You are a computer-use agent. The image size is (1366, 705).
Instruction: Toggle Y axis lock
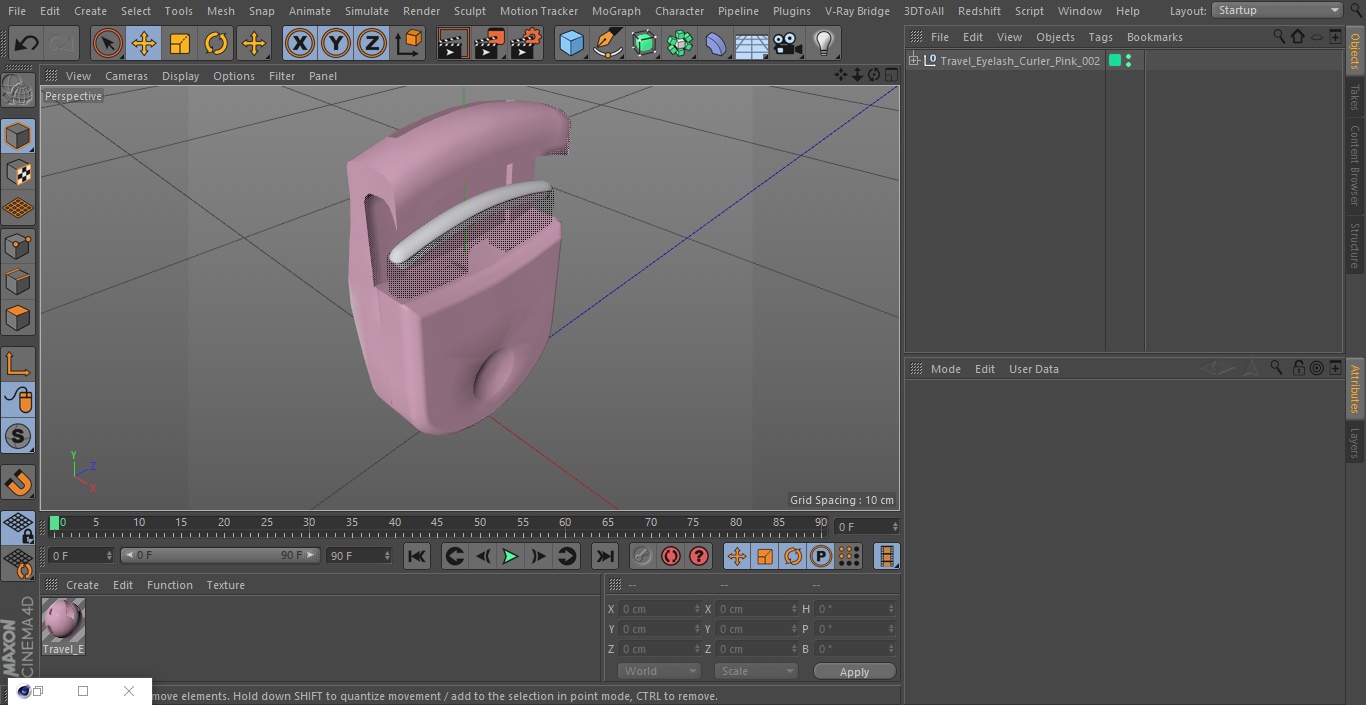(x=335, y=43)
